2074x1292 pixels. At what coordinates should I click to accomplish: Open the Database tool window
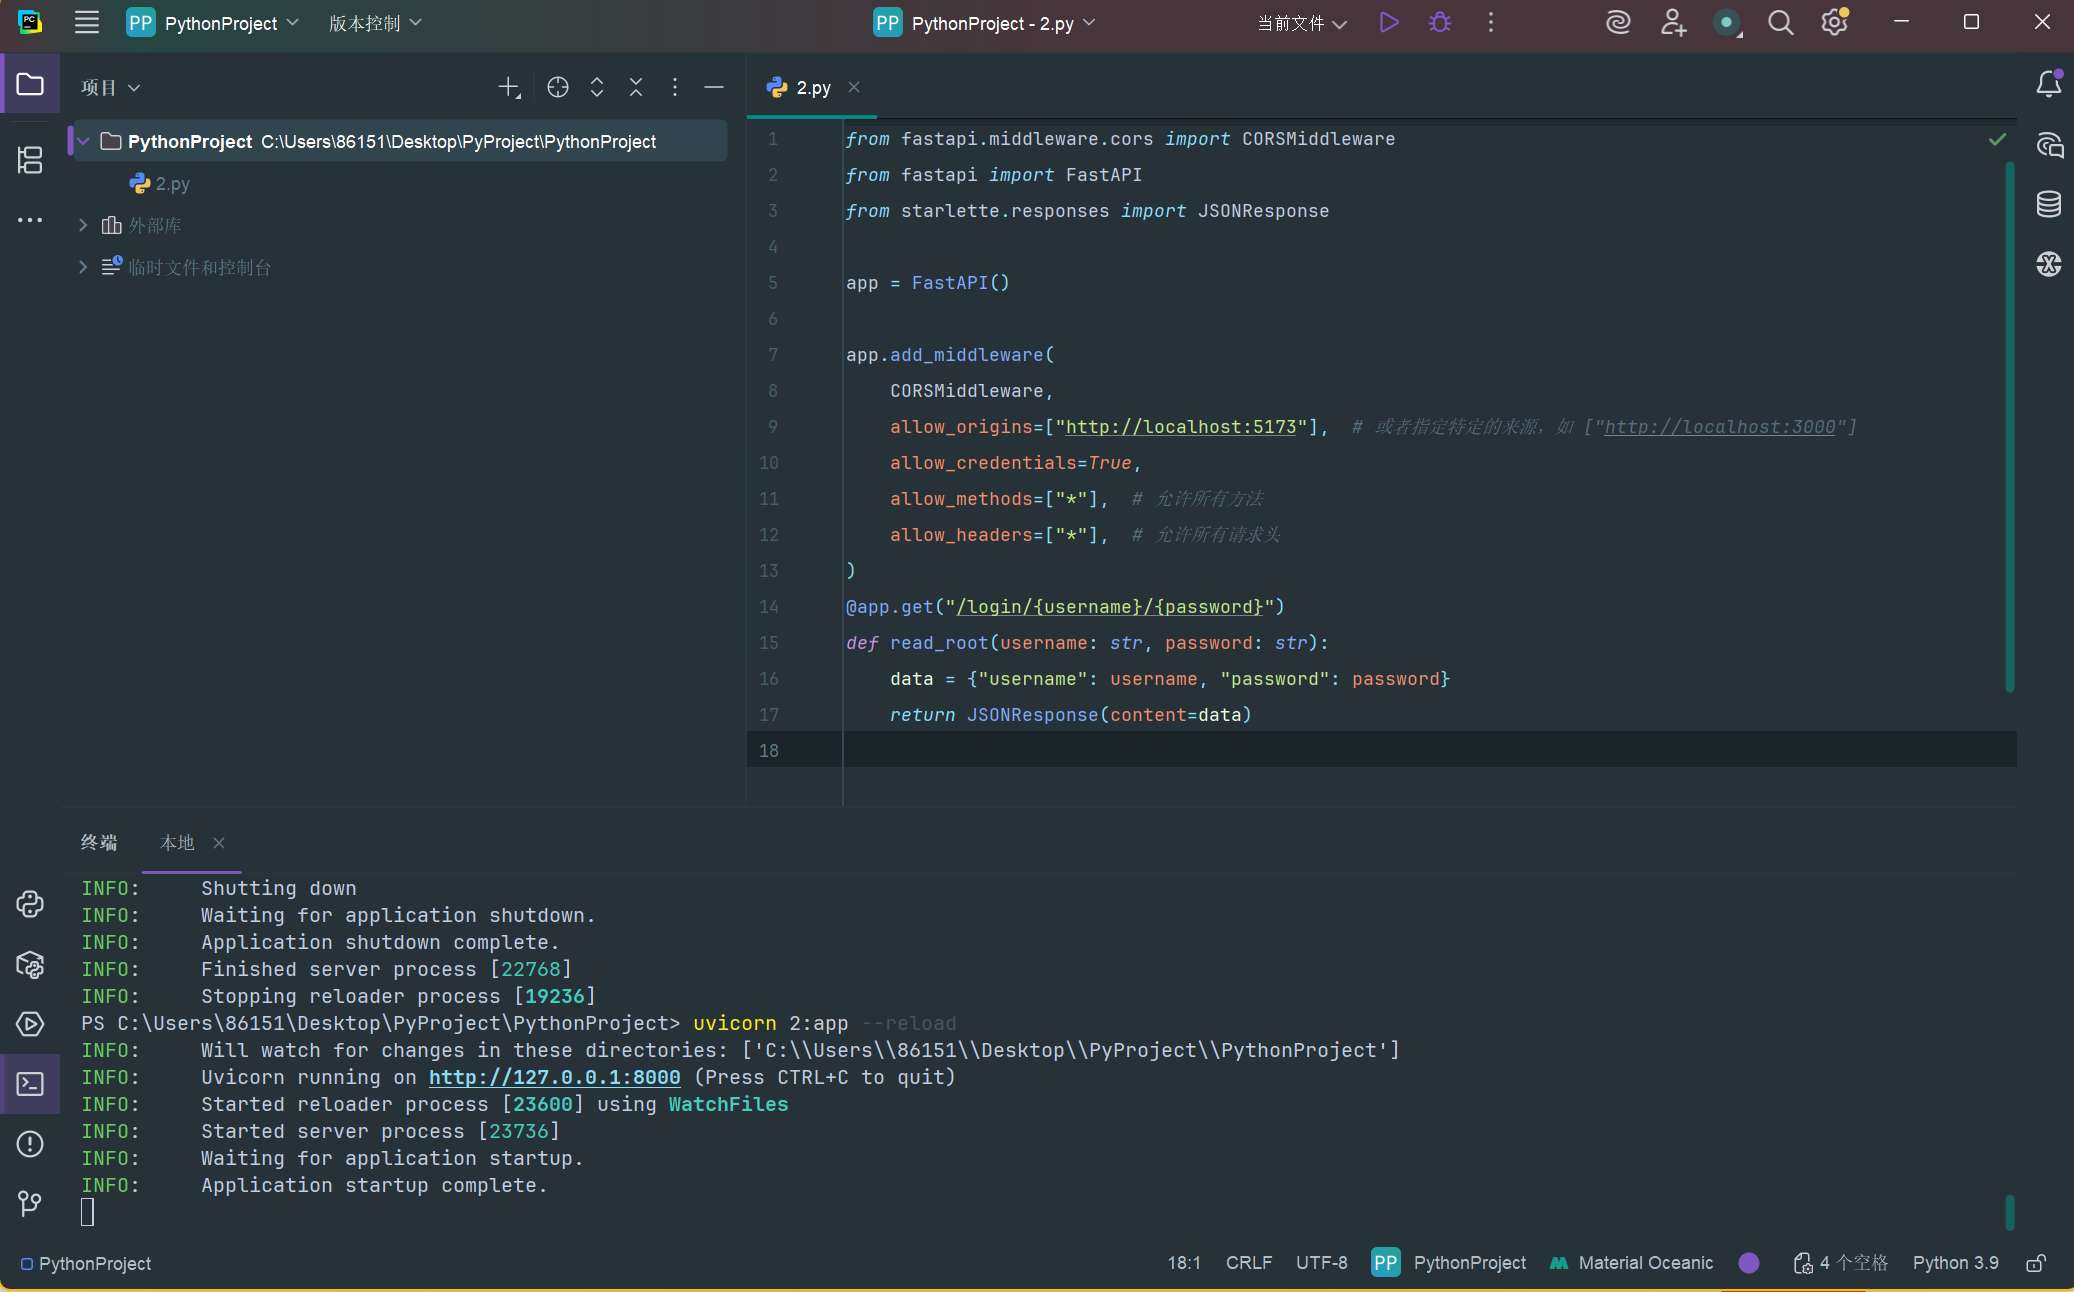(2049, 204)
